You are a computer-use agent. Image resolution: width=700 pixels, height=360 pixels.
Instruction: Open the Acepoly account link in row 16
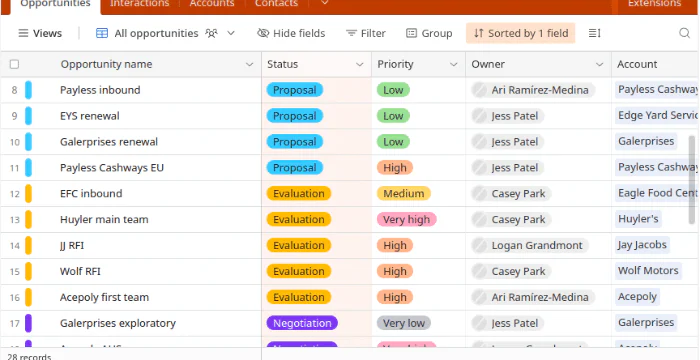(x=637, y=297)
